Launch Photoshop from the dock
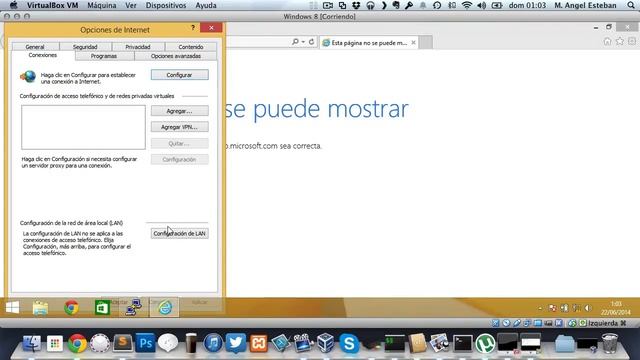The width and height of the screenshot is (640, 360). coord(145,343)
